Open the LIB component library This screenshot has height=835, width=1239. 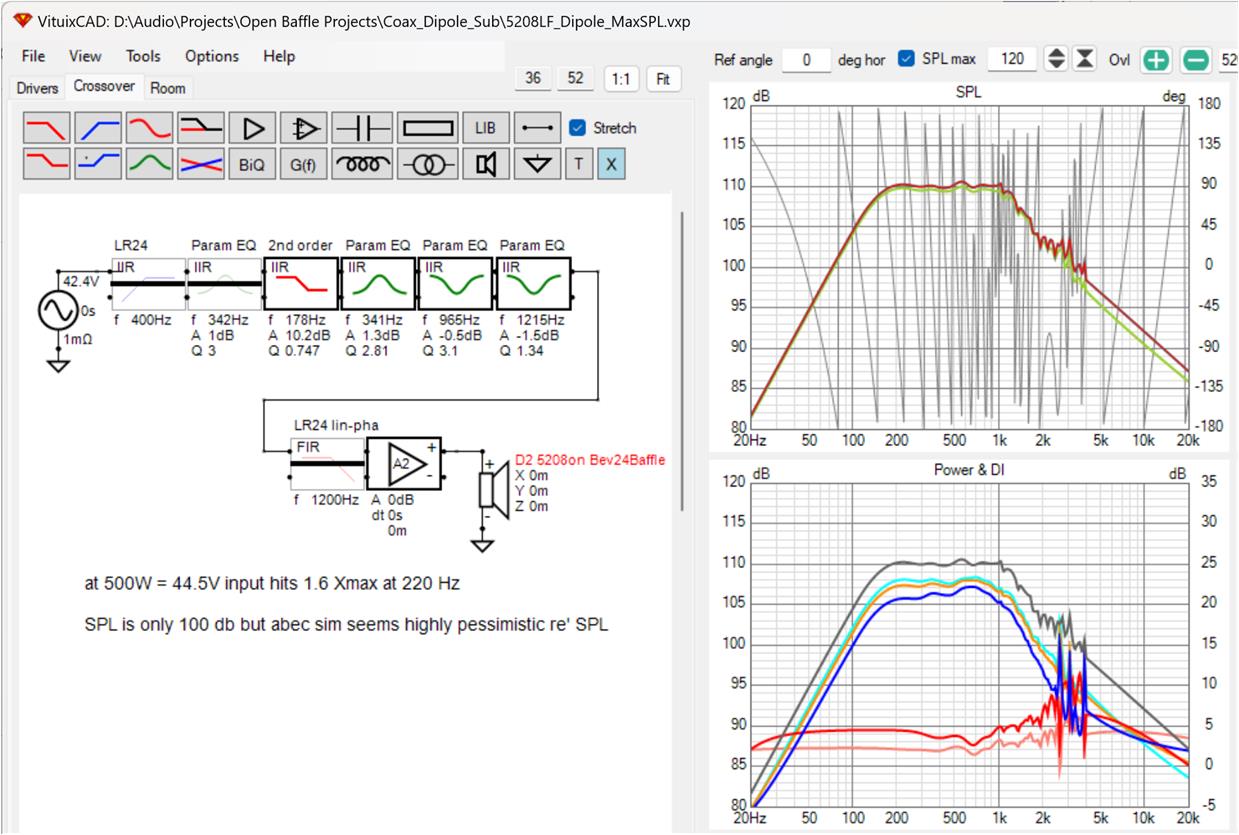[x=485, y=128]
